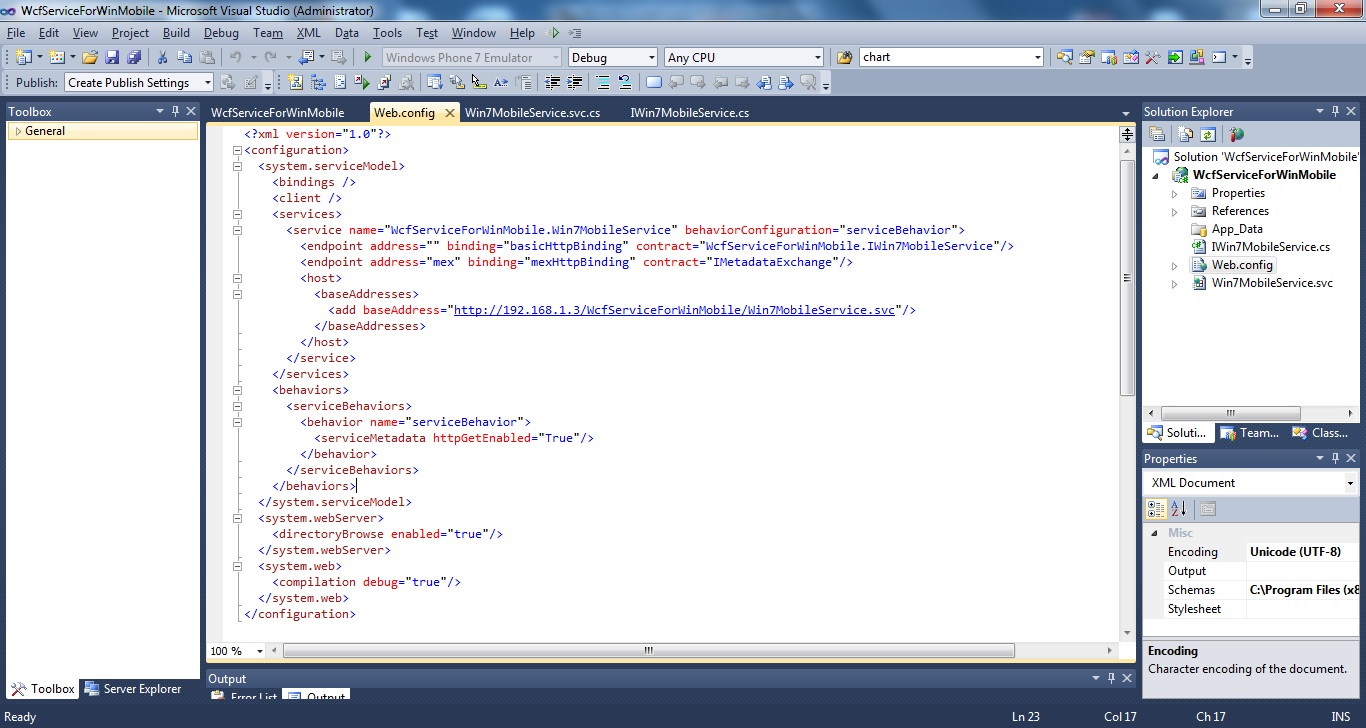Viewport: 1366px width, 728px height.
Task: Click the editor's vertical scrollbar thumb
Action: click(1127, 277)
